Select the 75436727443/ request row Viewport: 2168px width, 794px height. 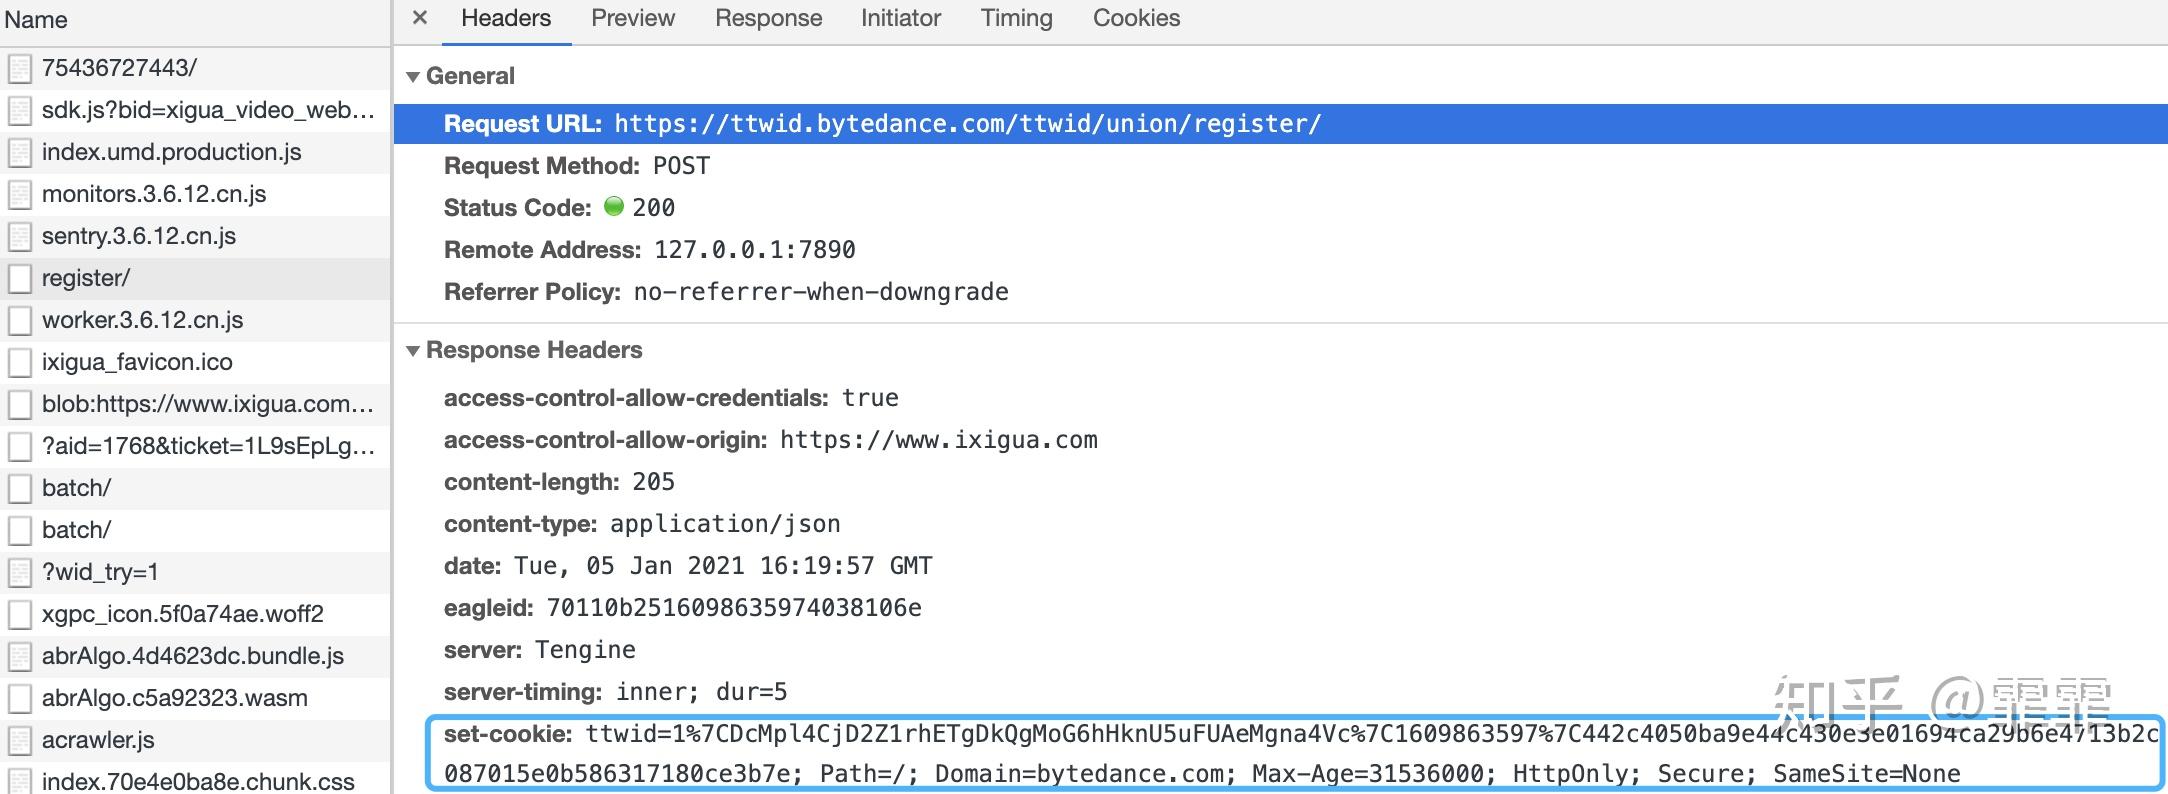pos(195,68)
